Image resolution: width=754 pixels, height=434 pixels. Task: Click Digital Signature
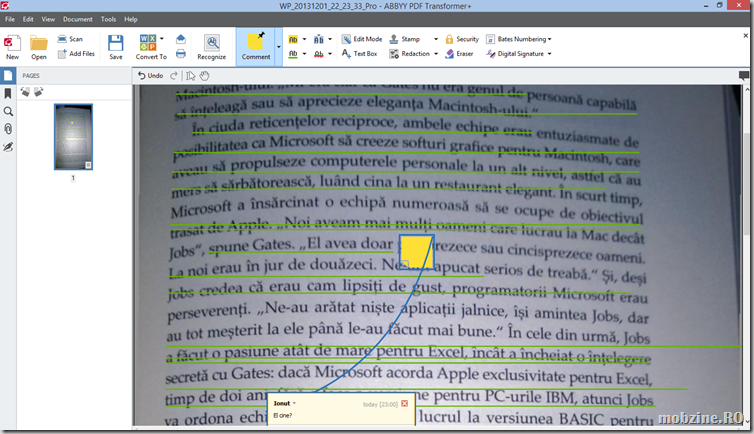(x=515, y=54)
